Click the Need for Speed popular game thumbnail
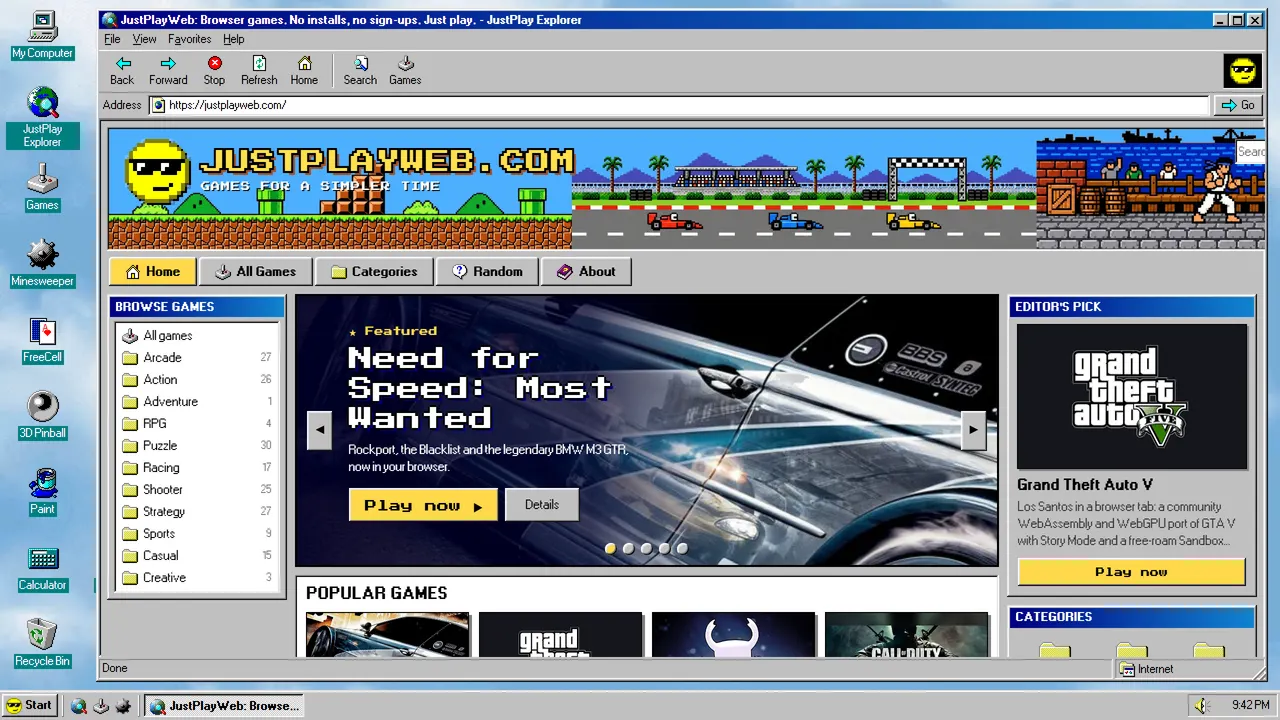The width and height of the screenshot is (1280, 720). click(388, 634)
